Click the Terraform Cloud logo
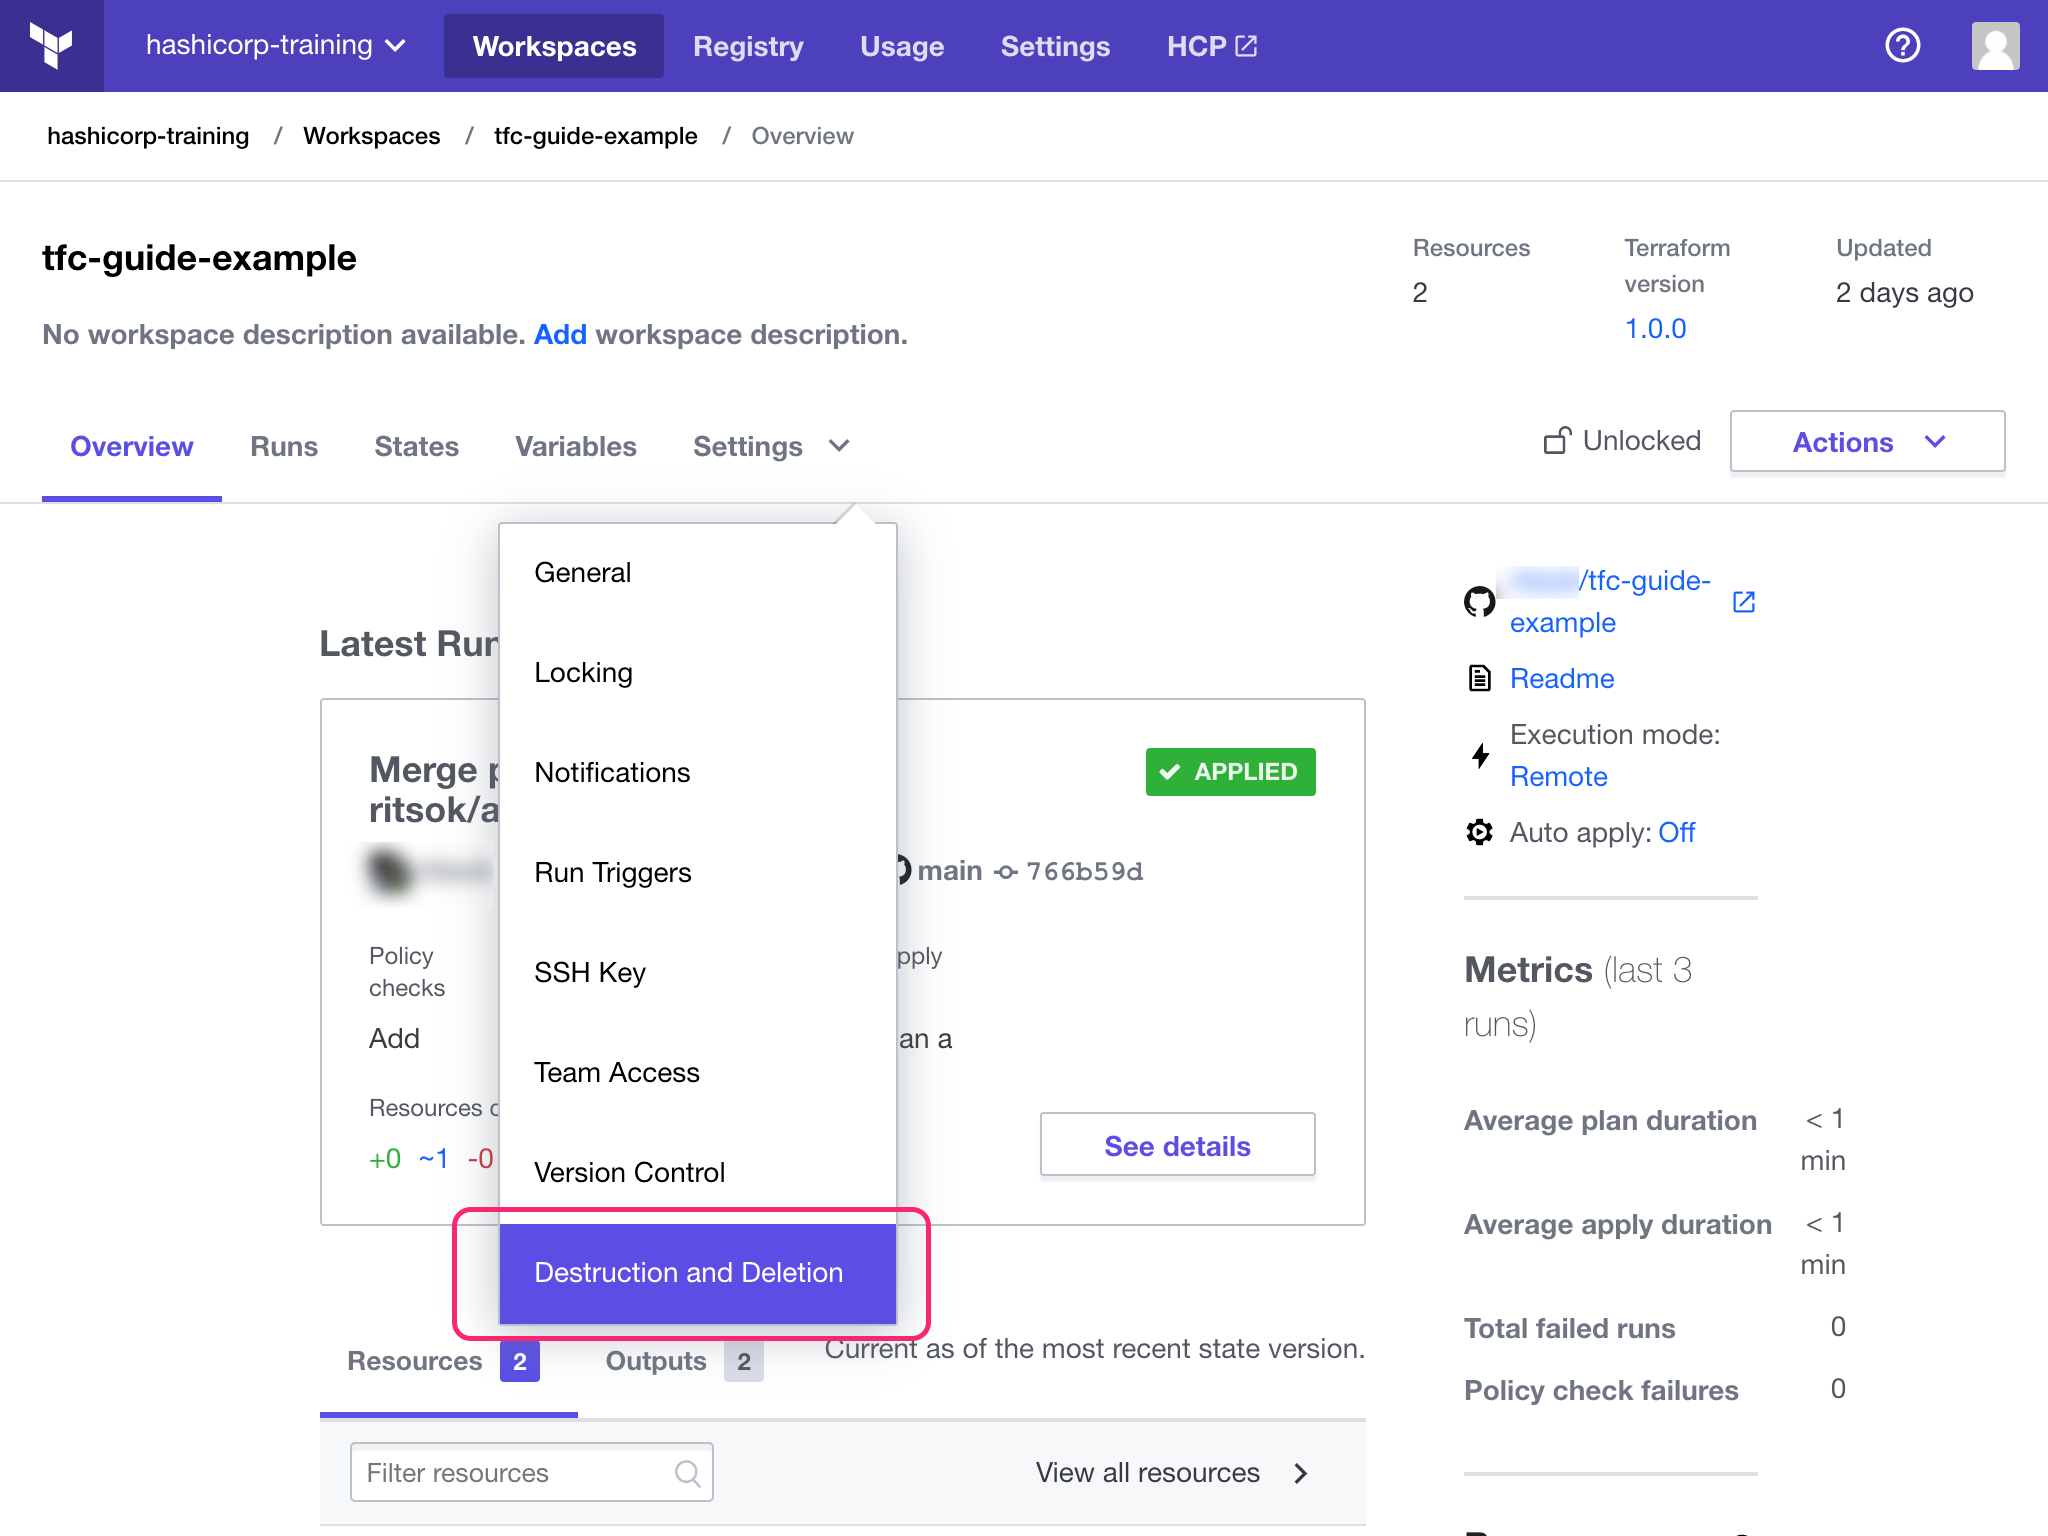 click(52, 45)
